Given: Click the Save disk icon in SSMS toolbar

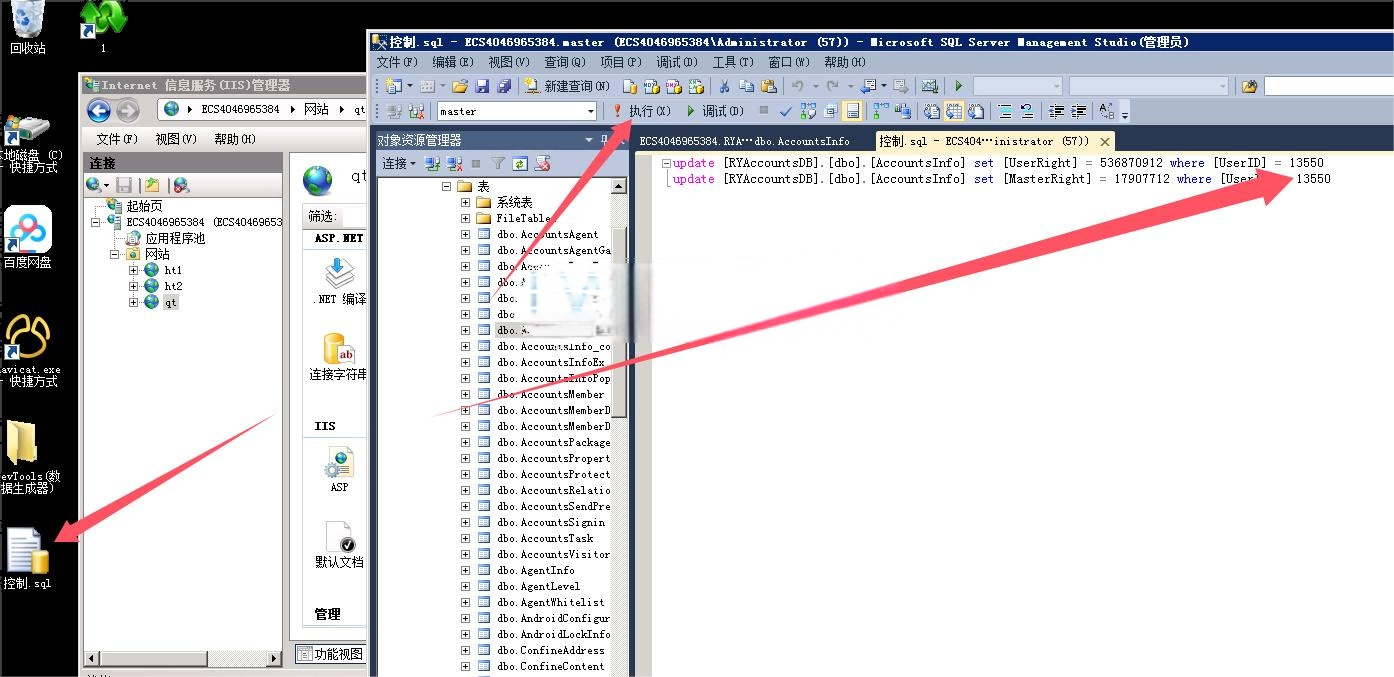Looking at the screenshot, I should click(482, 86).
